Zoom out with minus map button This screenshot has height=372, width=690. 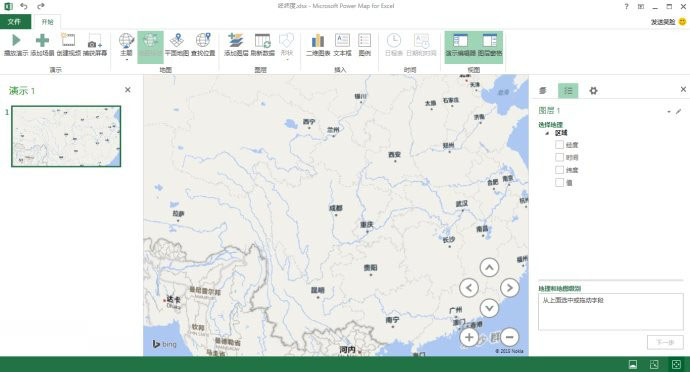tap(510, 337)
